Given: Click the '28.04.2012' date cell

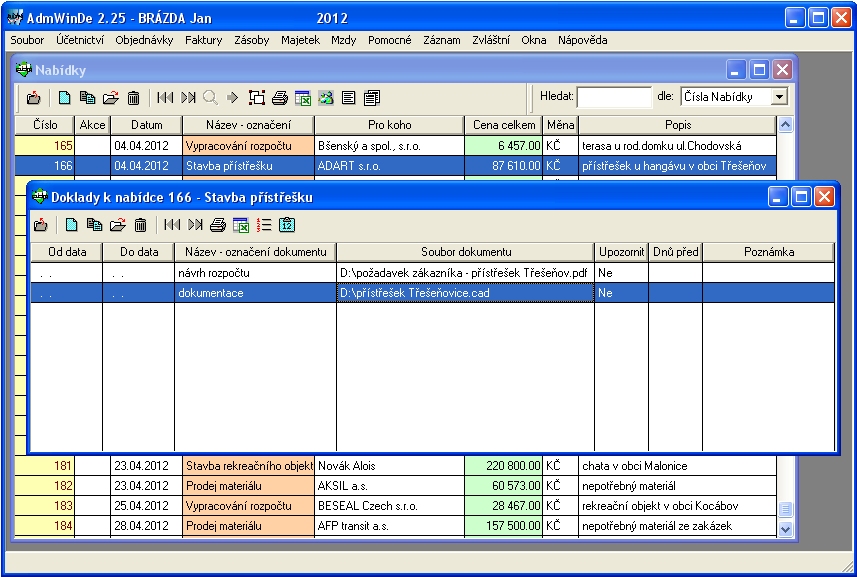Looking at the screenshot, I should point(146,526).
